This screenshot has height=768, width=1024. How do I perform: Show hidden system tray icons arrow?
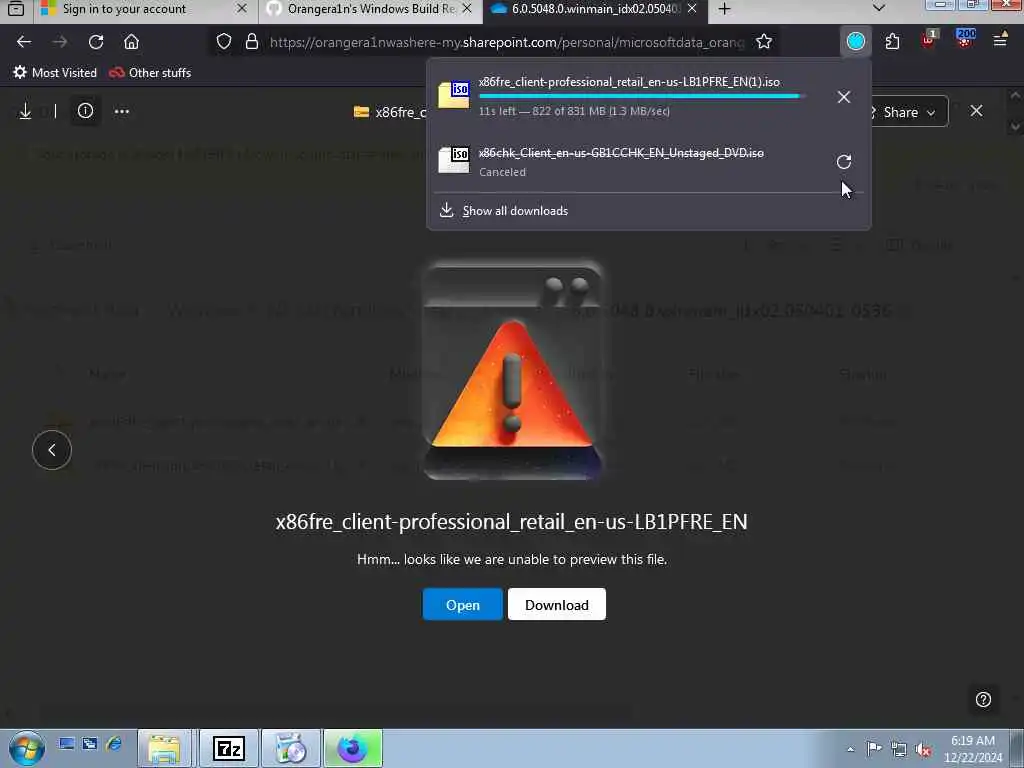pos(850,749)
